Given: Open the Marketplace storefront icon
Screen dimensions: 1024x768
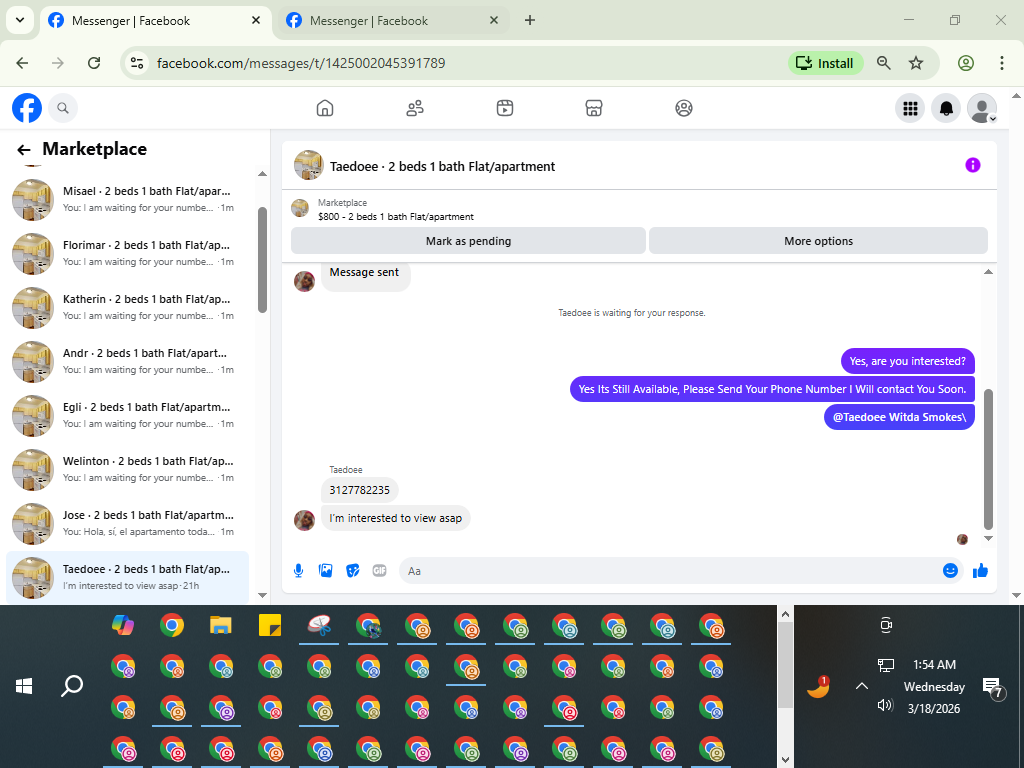Looking at the screenshot, I should [x=594, y=108].
